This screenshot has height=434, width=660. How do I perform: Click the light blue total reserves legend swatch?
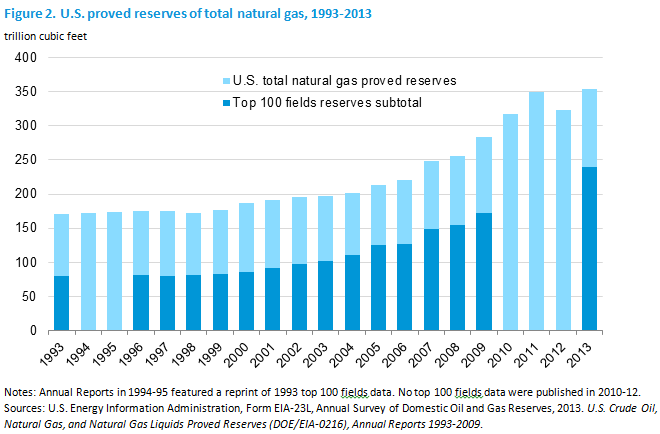226,81
